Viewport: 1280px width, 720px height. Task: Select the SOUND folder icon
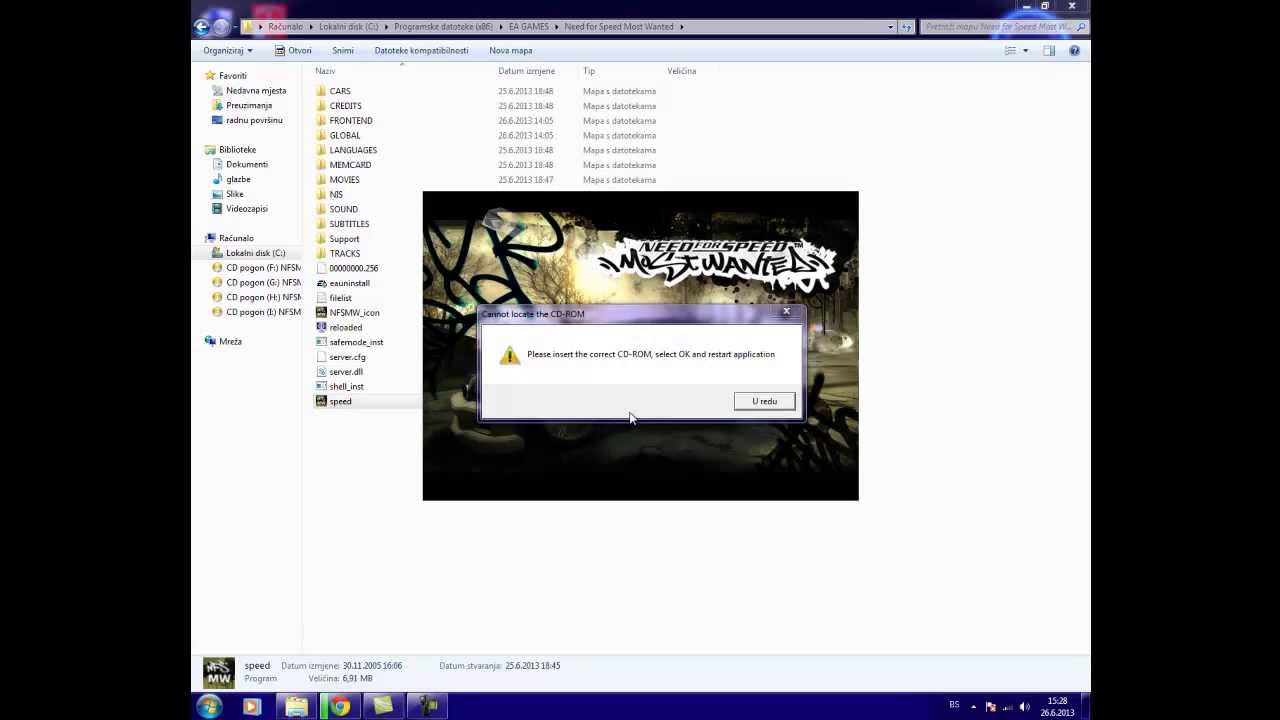click(321, 209)
